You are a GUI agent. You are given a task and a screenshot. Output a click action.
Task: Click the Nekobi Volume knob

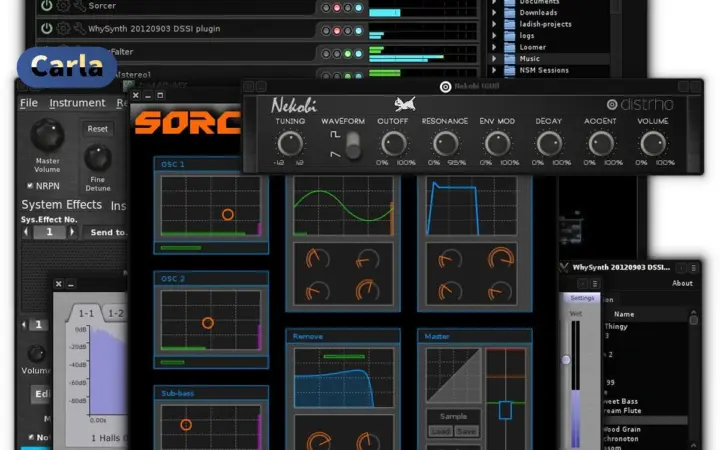click(x=653, y=144)
